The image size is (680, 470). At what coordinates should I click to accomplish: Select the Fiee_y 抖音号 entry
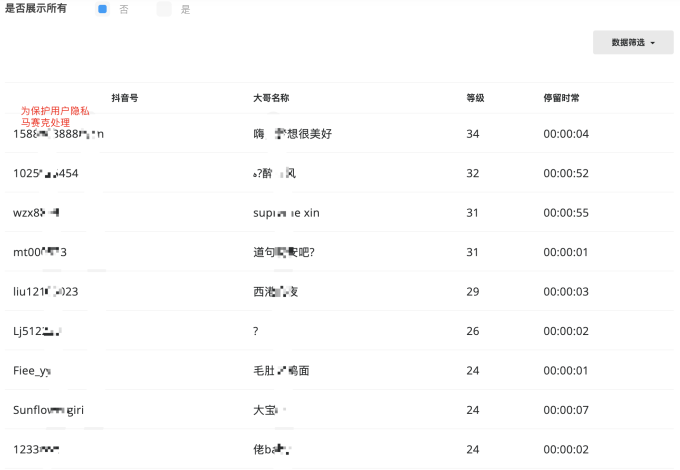32,371
